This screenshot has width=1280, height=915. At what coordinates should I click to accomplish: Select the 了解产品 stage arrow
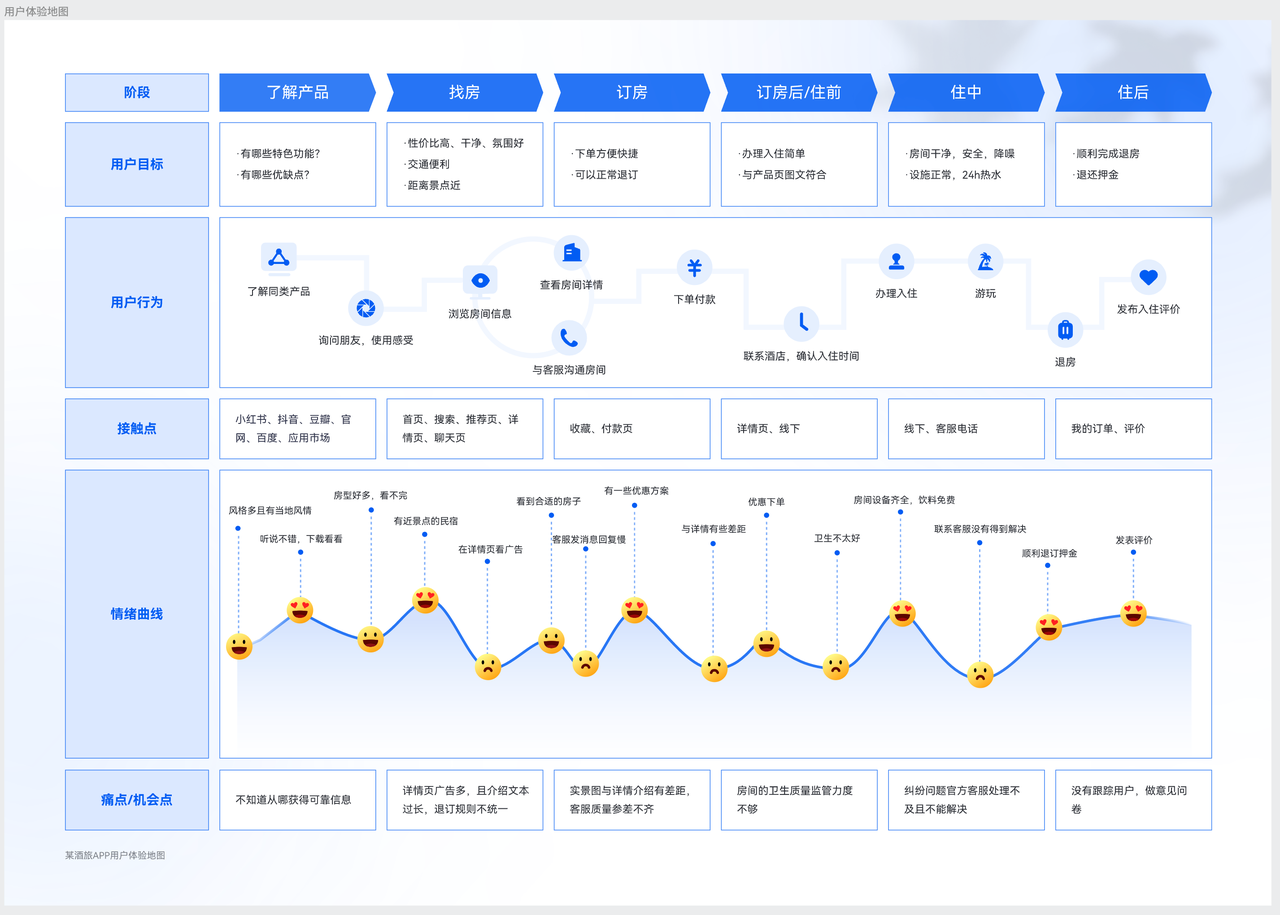[x=297, y=92]
